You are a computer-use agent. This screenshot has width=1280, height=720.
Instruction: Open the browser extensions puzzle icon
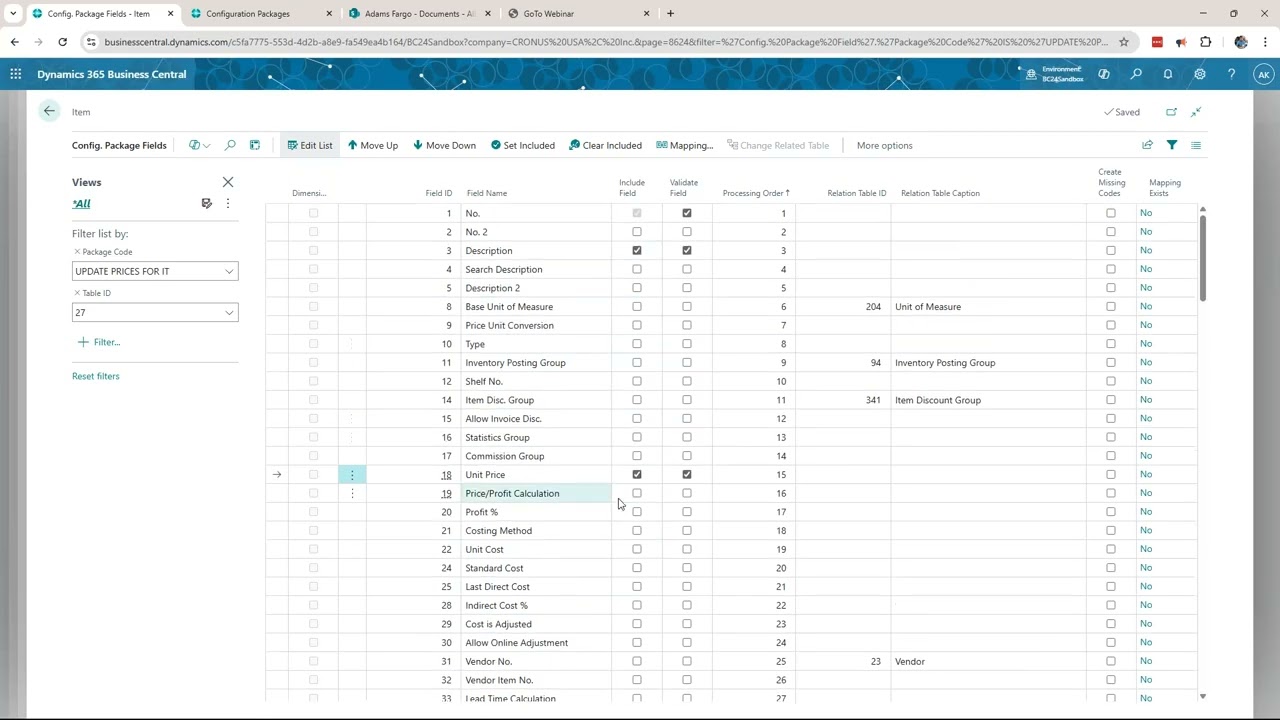tap(1205, 42)
